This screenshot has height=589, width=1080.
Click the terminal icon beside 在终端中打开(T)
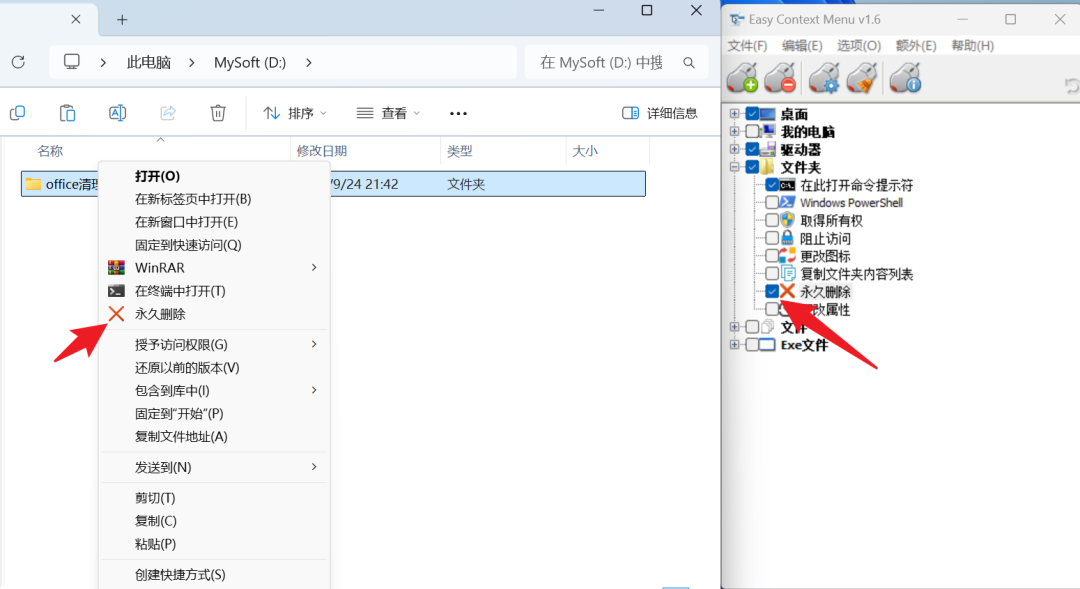pyautogui.click(x=116, y=291)
